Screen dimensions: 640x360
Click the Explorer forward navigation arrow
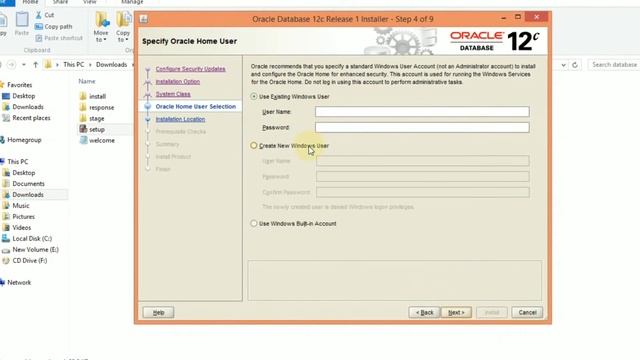click(x=11, y=64)
